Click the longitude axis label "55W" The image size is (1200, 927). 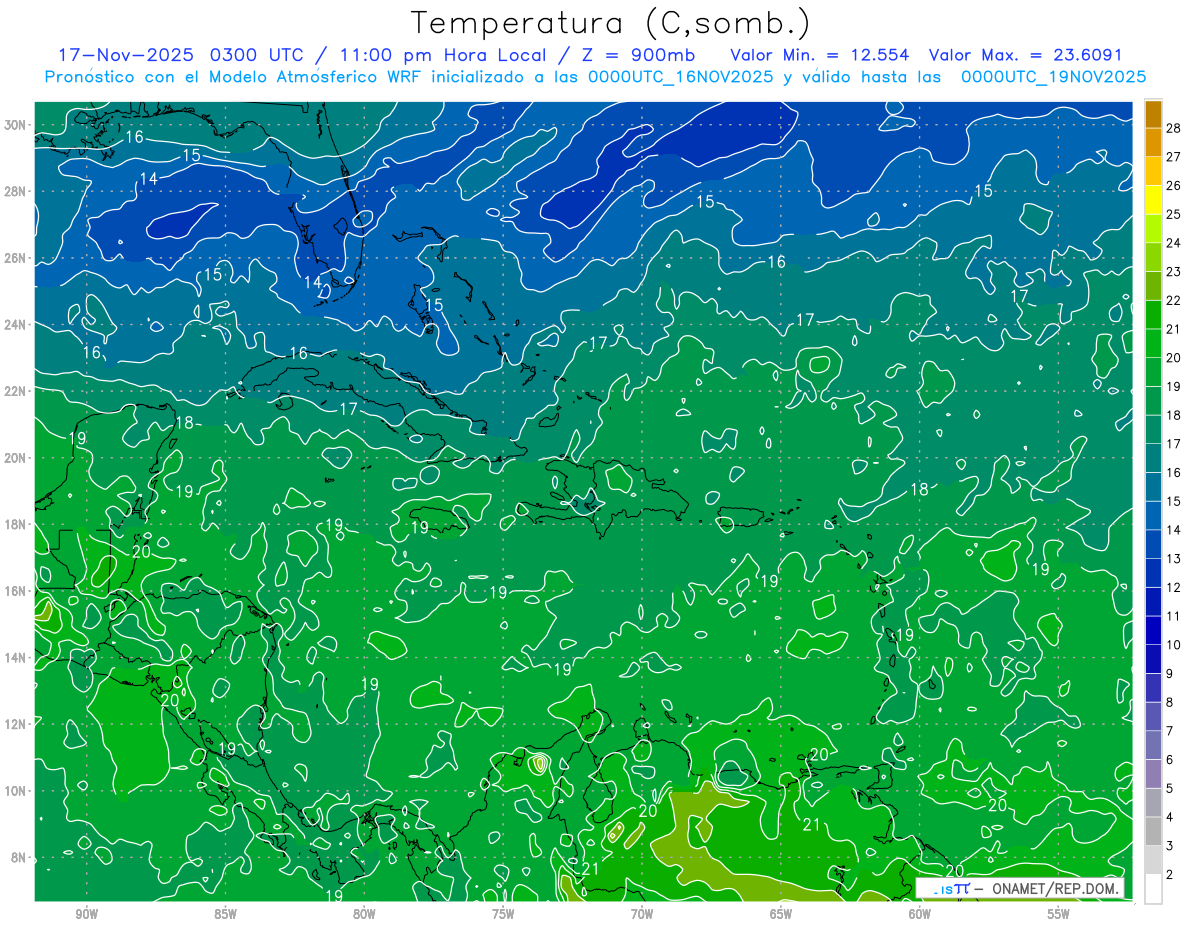click(x=1059, y=913)
